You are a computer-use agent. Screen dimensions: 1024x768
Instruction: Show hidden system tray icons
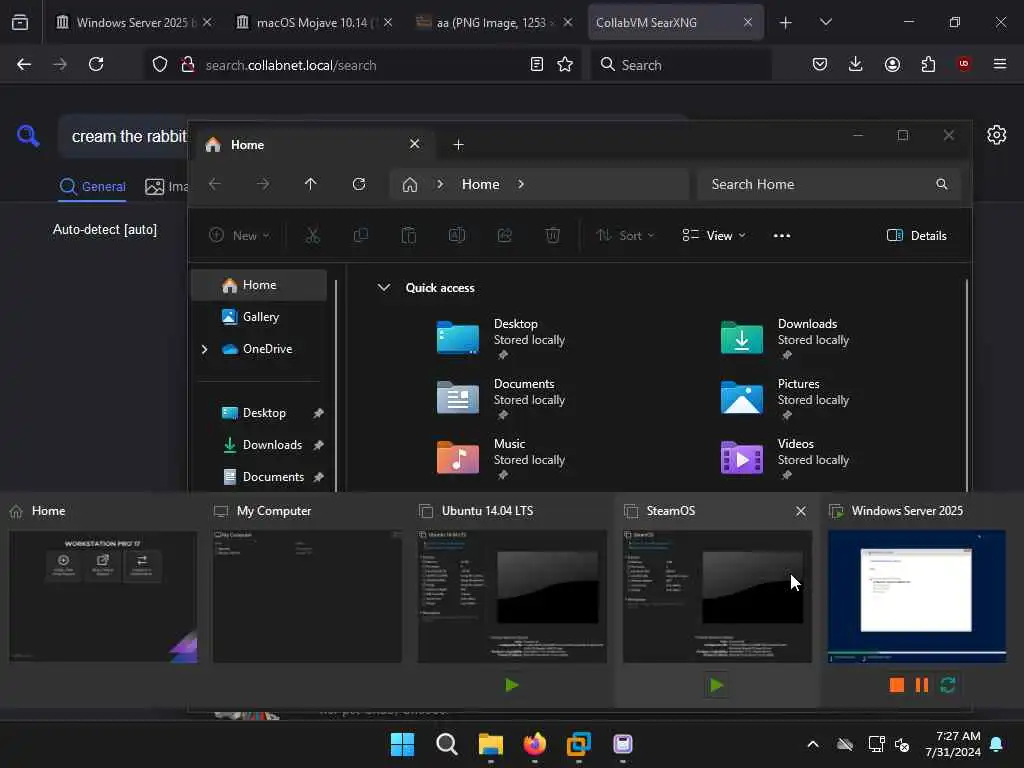813,744
